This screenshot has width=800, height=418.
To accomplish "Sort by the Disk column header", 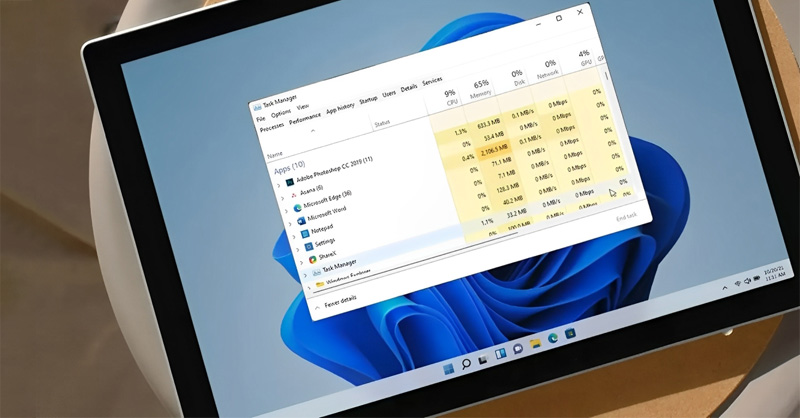I will tap(517, 78).
